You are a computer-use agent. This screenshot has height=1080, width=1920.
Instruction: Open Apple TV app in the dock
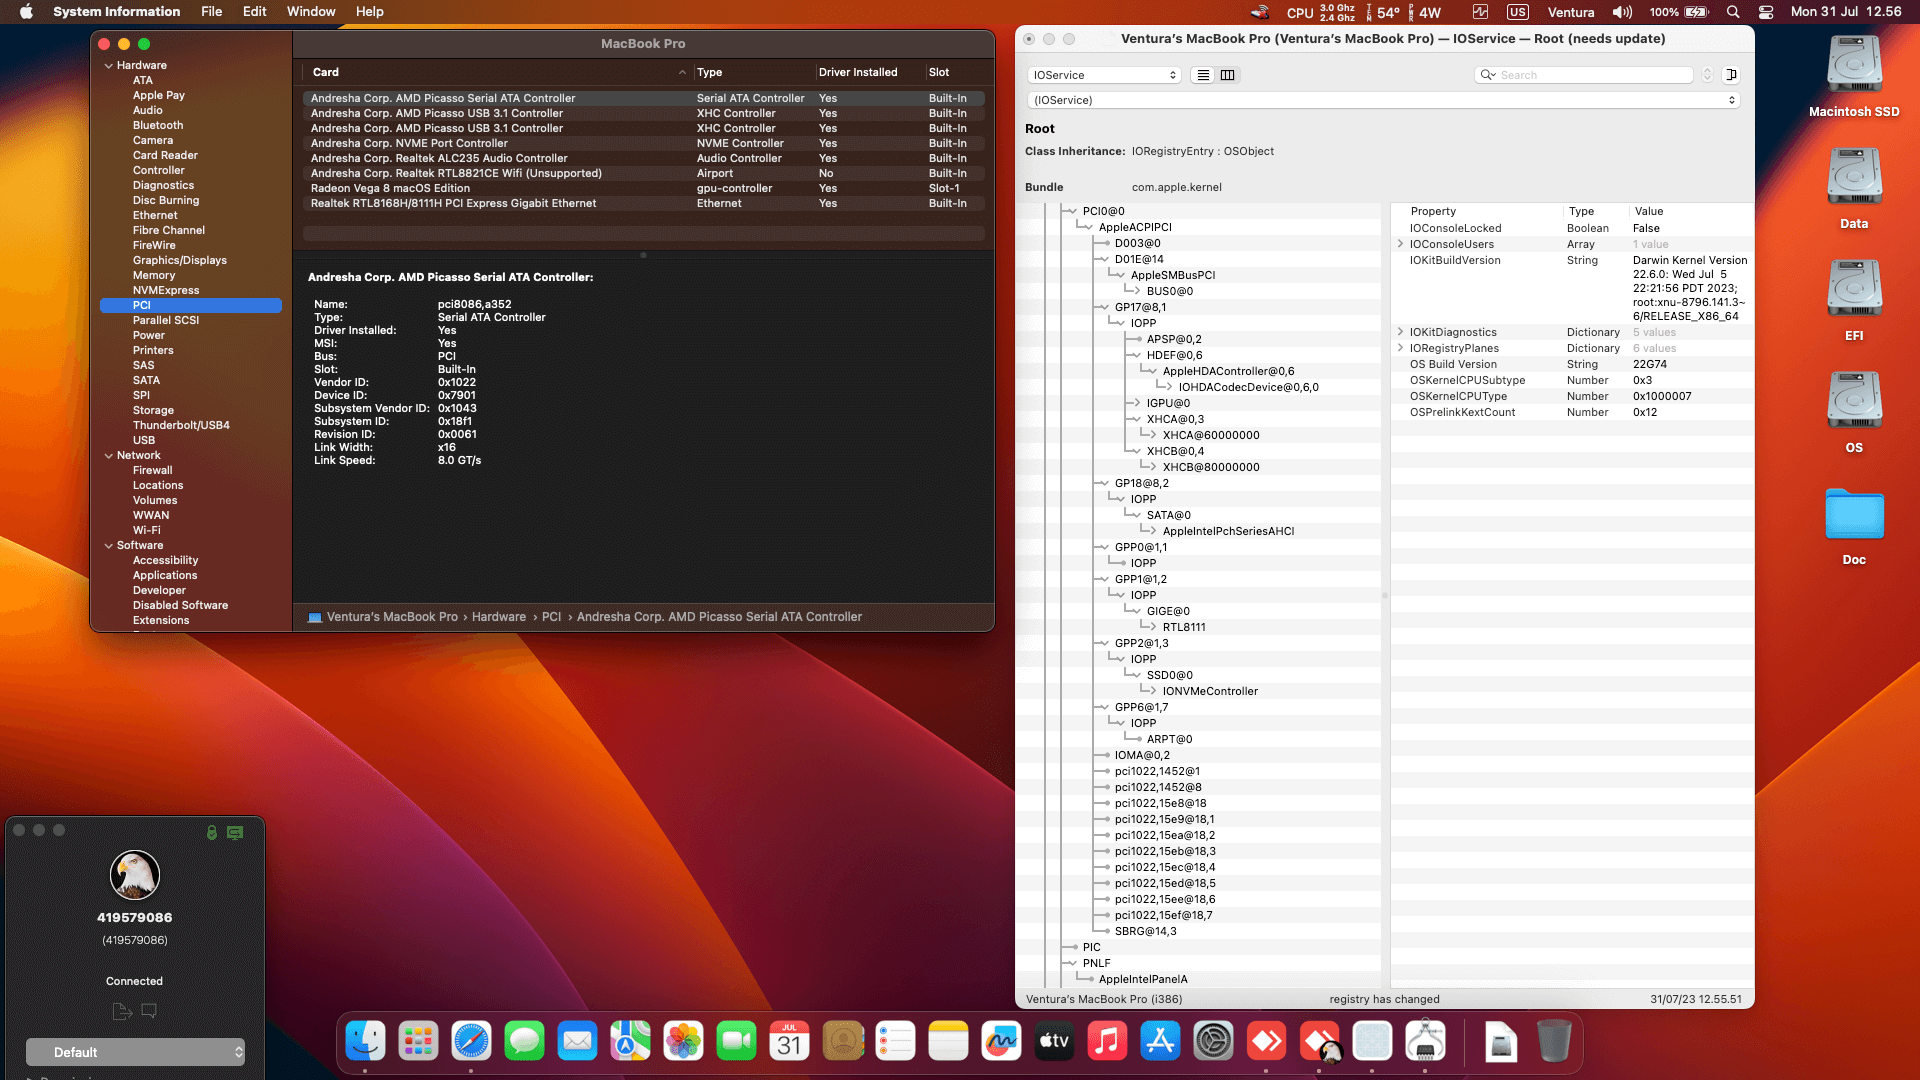[x=1054, y=1042]
